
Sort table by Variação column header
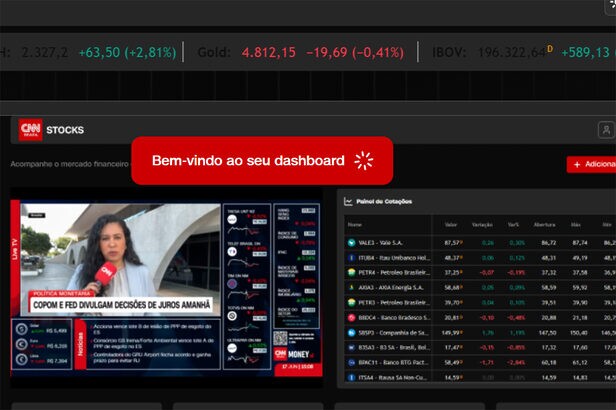(x=482, y=225)
